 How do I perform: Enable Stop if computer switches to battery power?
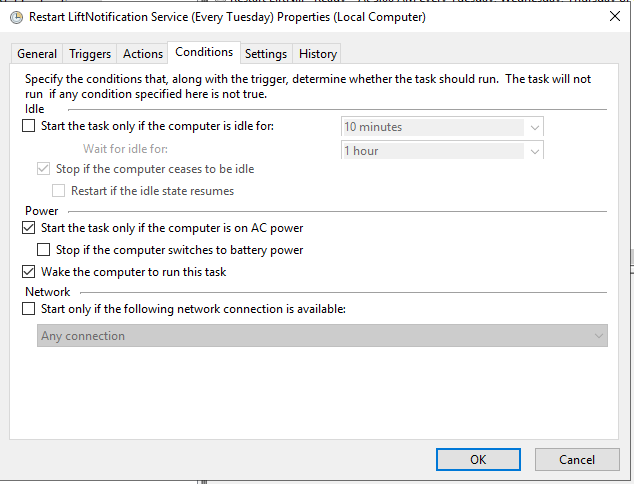[x=43, y=249]
